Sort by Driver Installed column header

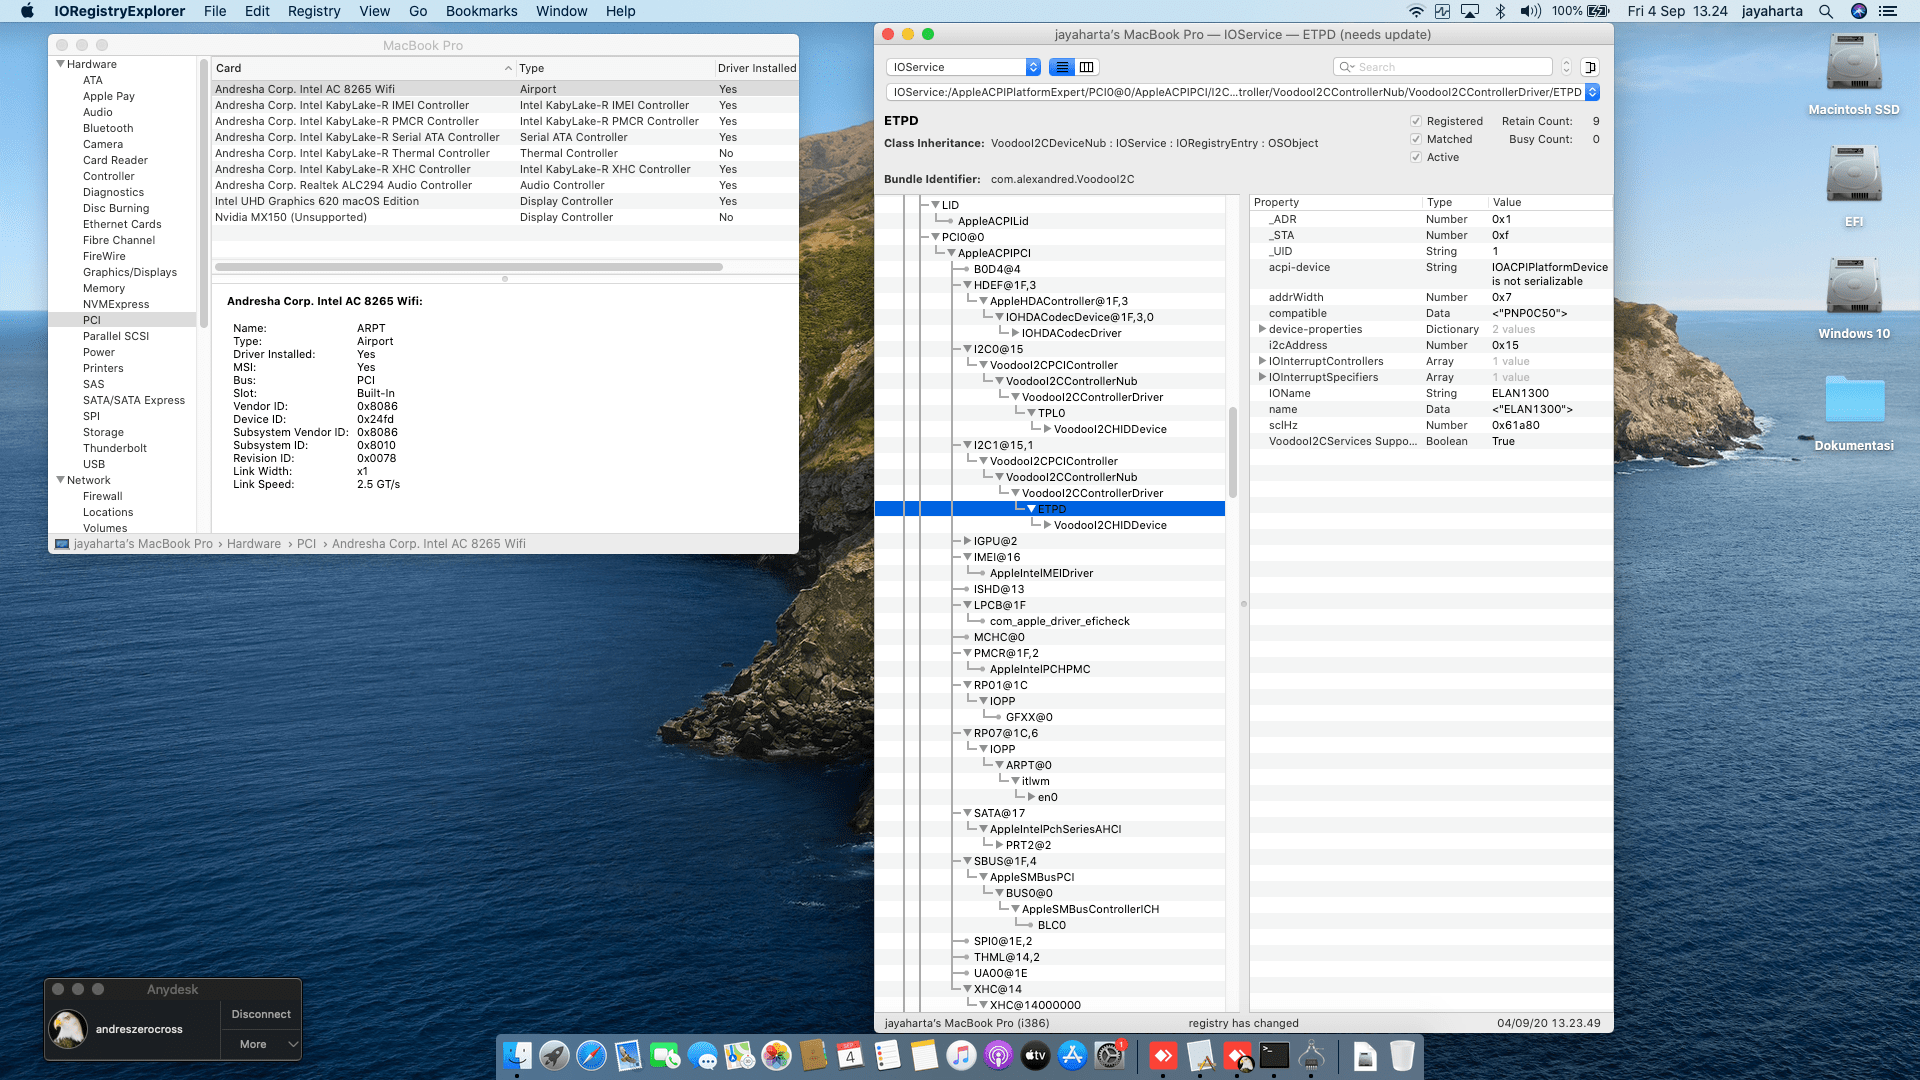(756, 68)
